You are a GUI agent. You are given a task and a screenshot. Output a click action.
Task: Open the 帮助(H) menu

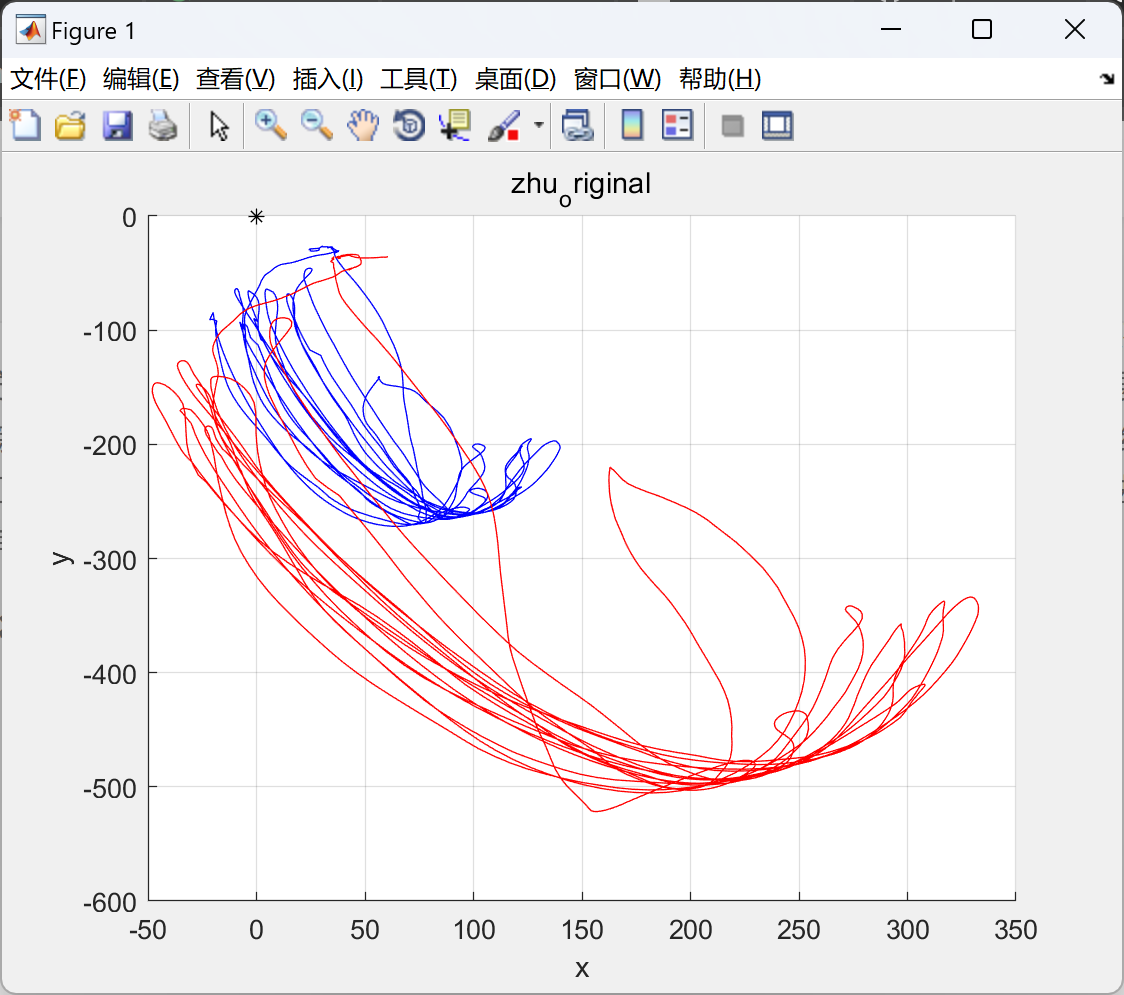[720, 79]
